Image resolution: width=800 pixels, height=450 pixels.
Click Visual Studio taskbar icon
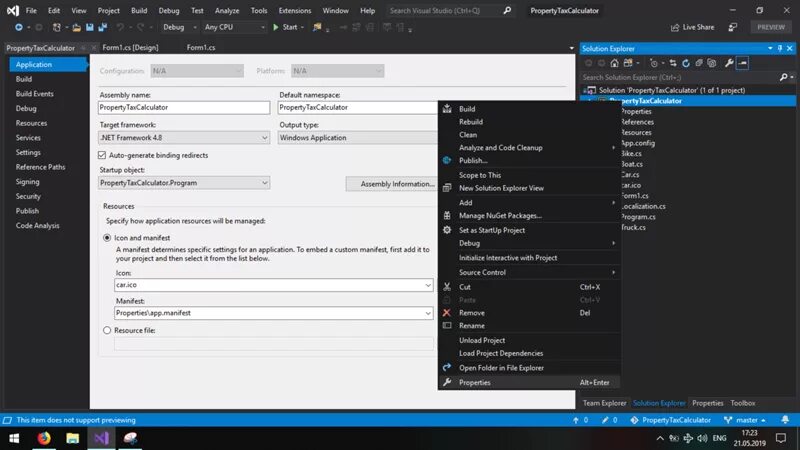point(101,438)
